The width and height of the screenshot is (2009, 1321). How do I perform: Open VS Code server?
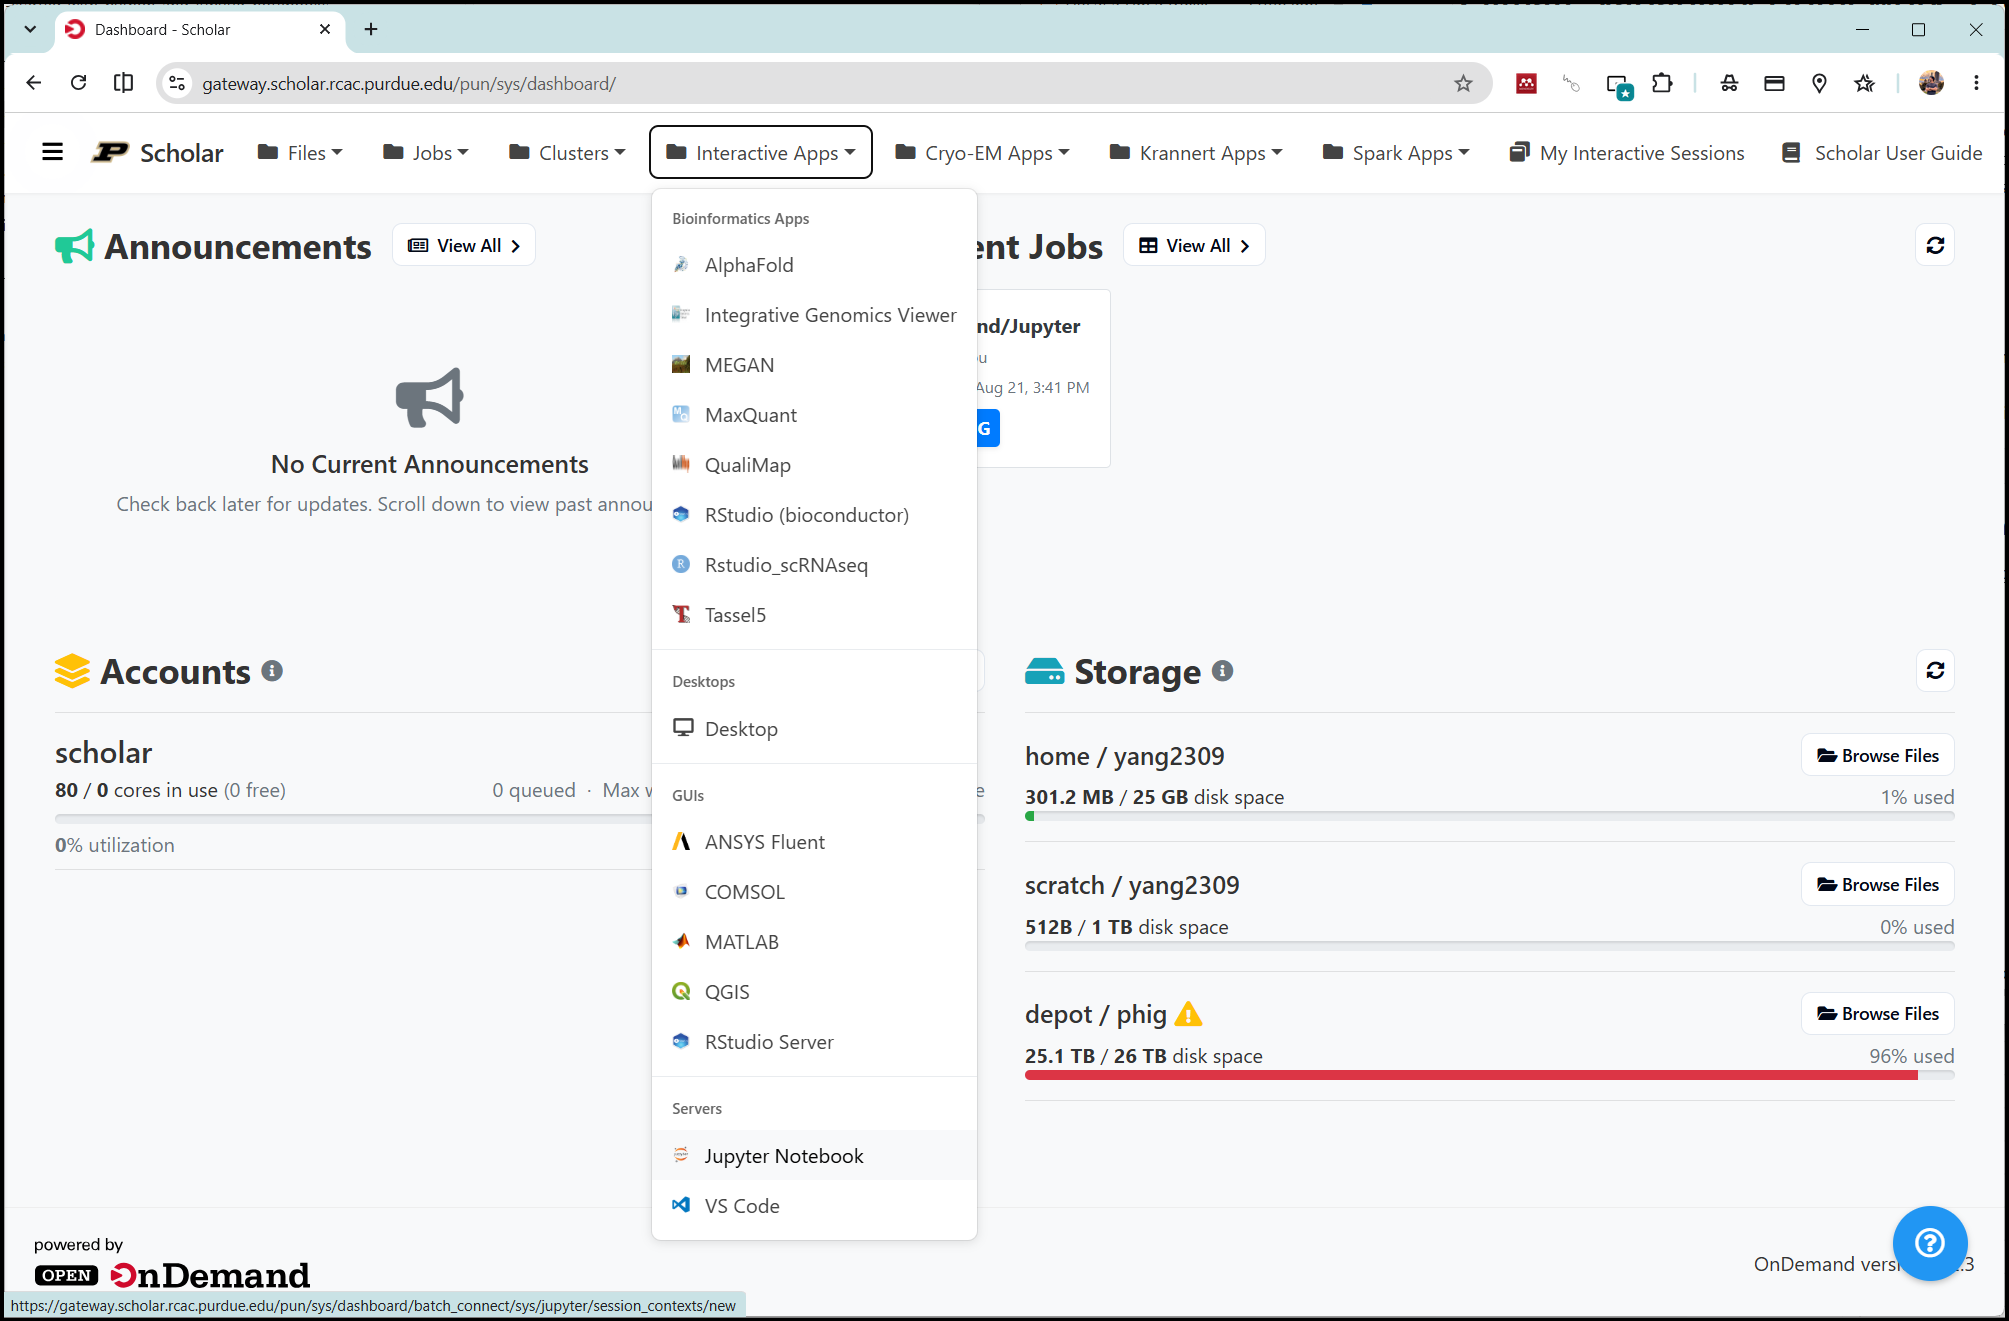(814, 1206)
